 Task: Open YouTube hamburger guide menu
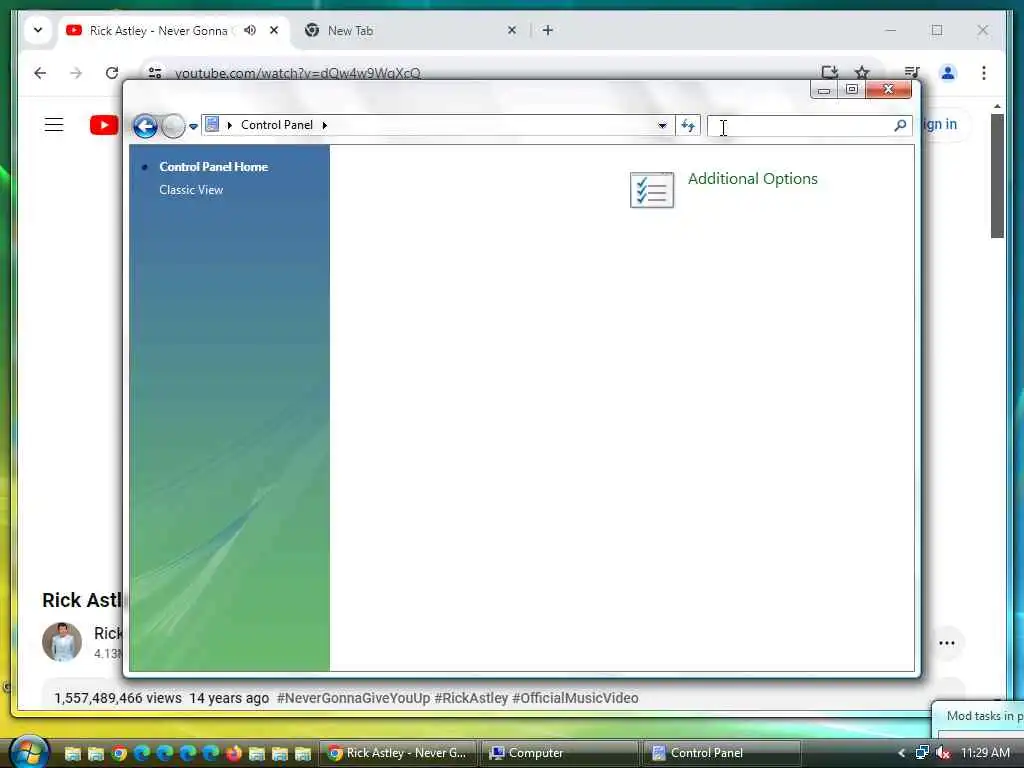coord(54,125)
